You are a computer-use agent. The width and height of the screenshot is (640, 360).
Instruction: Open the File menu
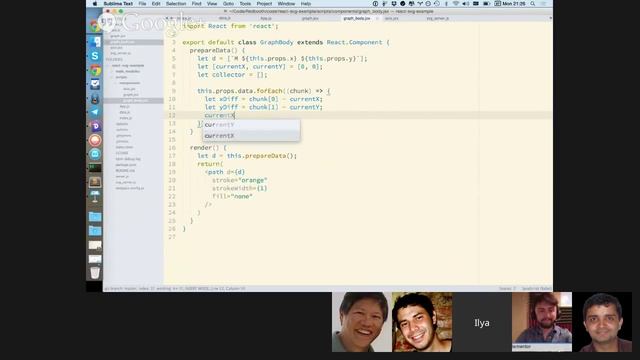[142, 4]
